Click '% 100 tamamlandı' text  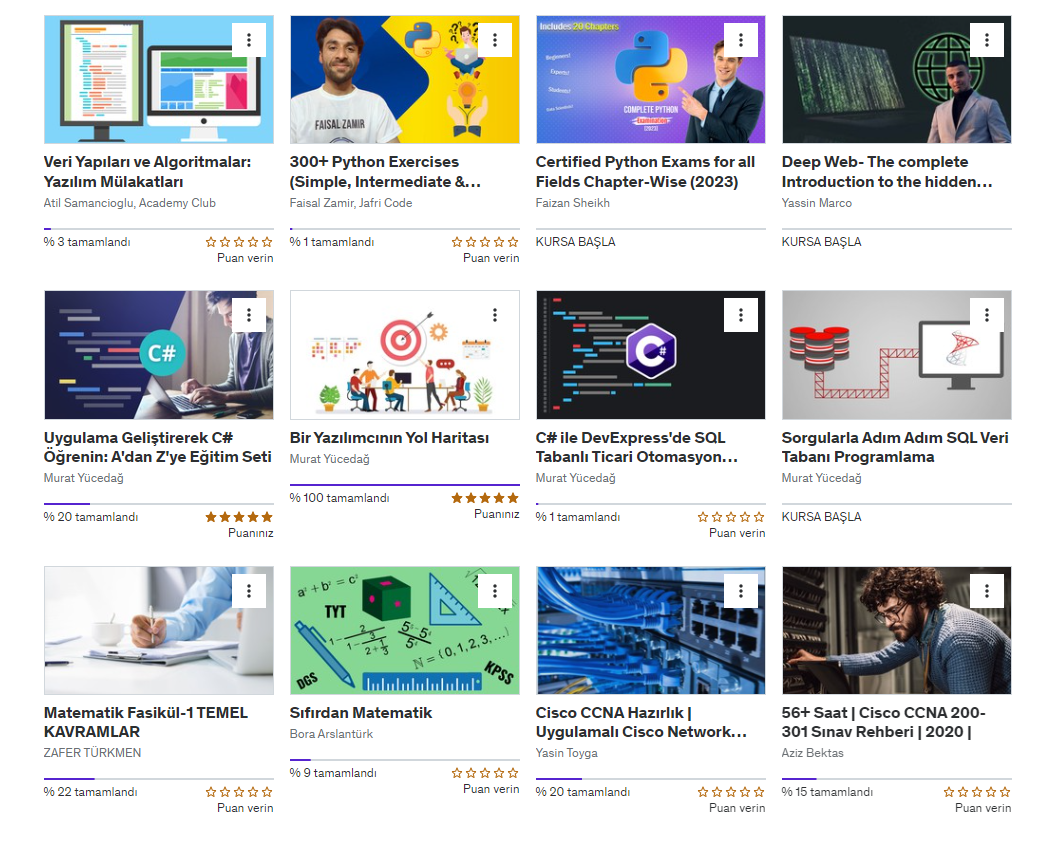(x=339, y=498)
